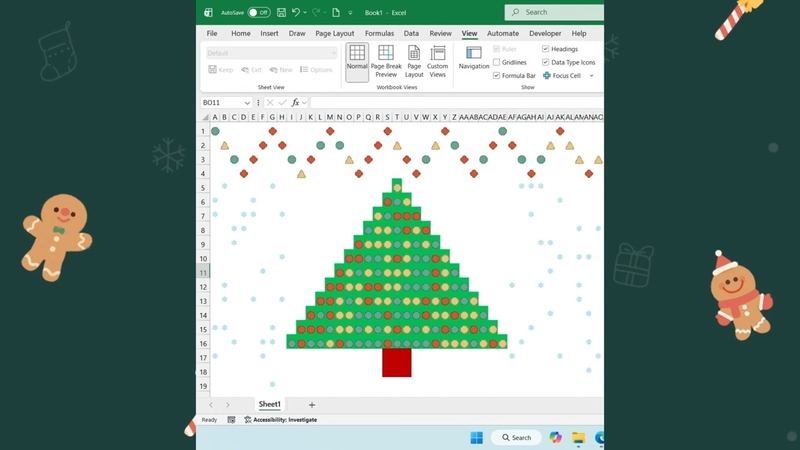The height and width of the screenshot is (450, 800).
Task: Click the taskbar Search box
Action: point(516,438)
